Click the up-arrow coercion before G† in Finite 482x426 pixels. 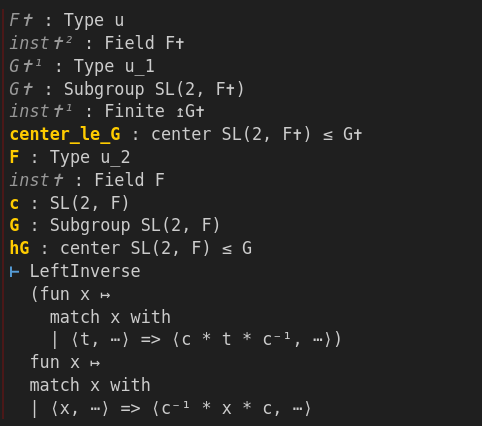click(180, 112)
